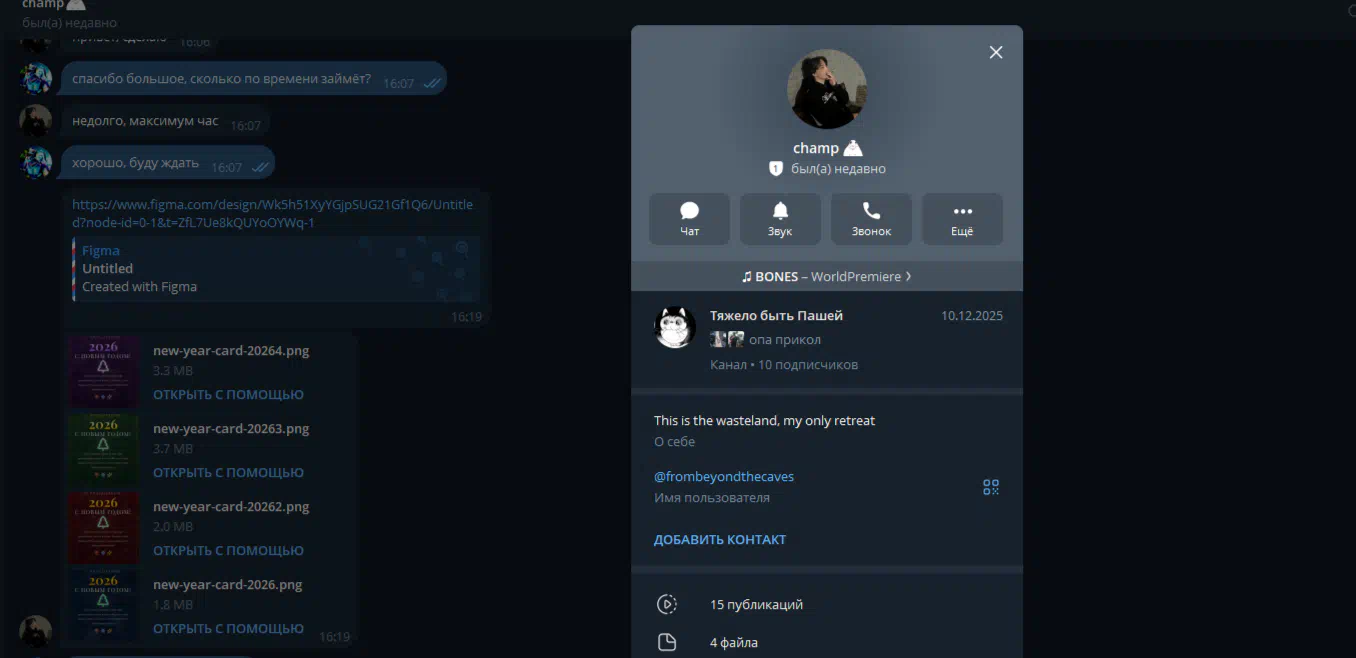
Task: Open the 4 файла shared files section
Action: tap(733, 642)
